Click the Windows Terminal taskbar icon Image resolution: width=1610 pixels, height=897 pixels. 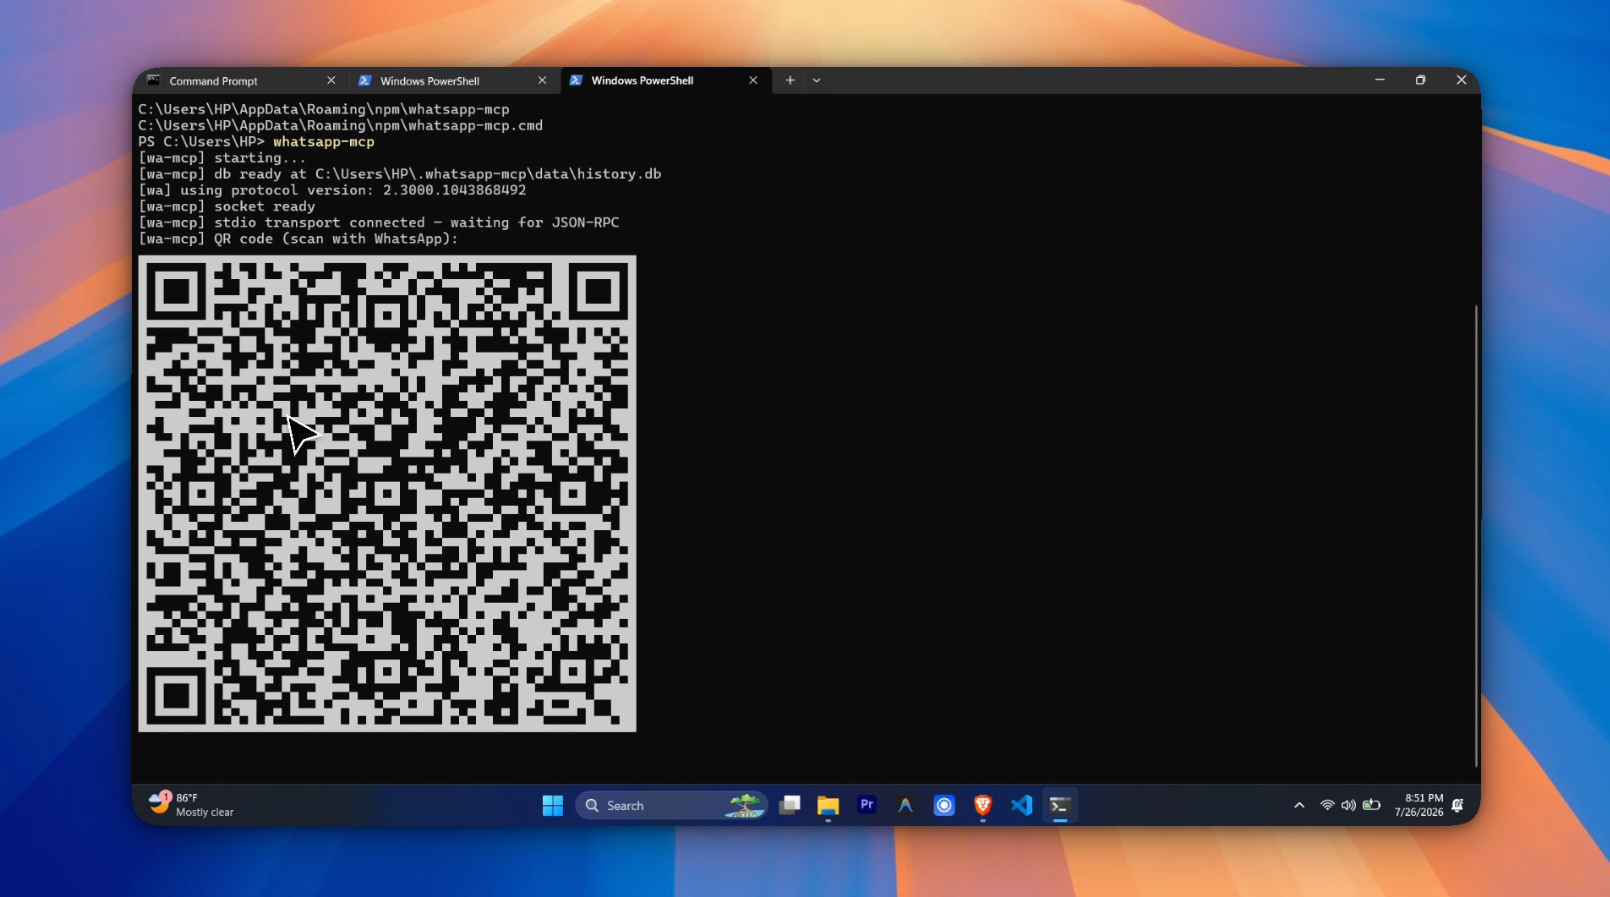tap(1060, 806)
